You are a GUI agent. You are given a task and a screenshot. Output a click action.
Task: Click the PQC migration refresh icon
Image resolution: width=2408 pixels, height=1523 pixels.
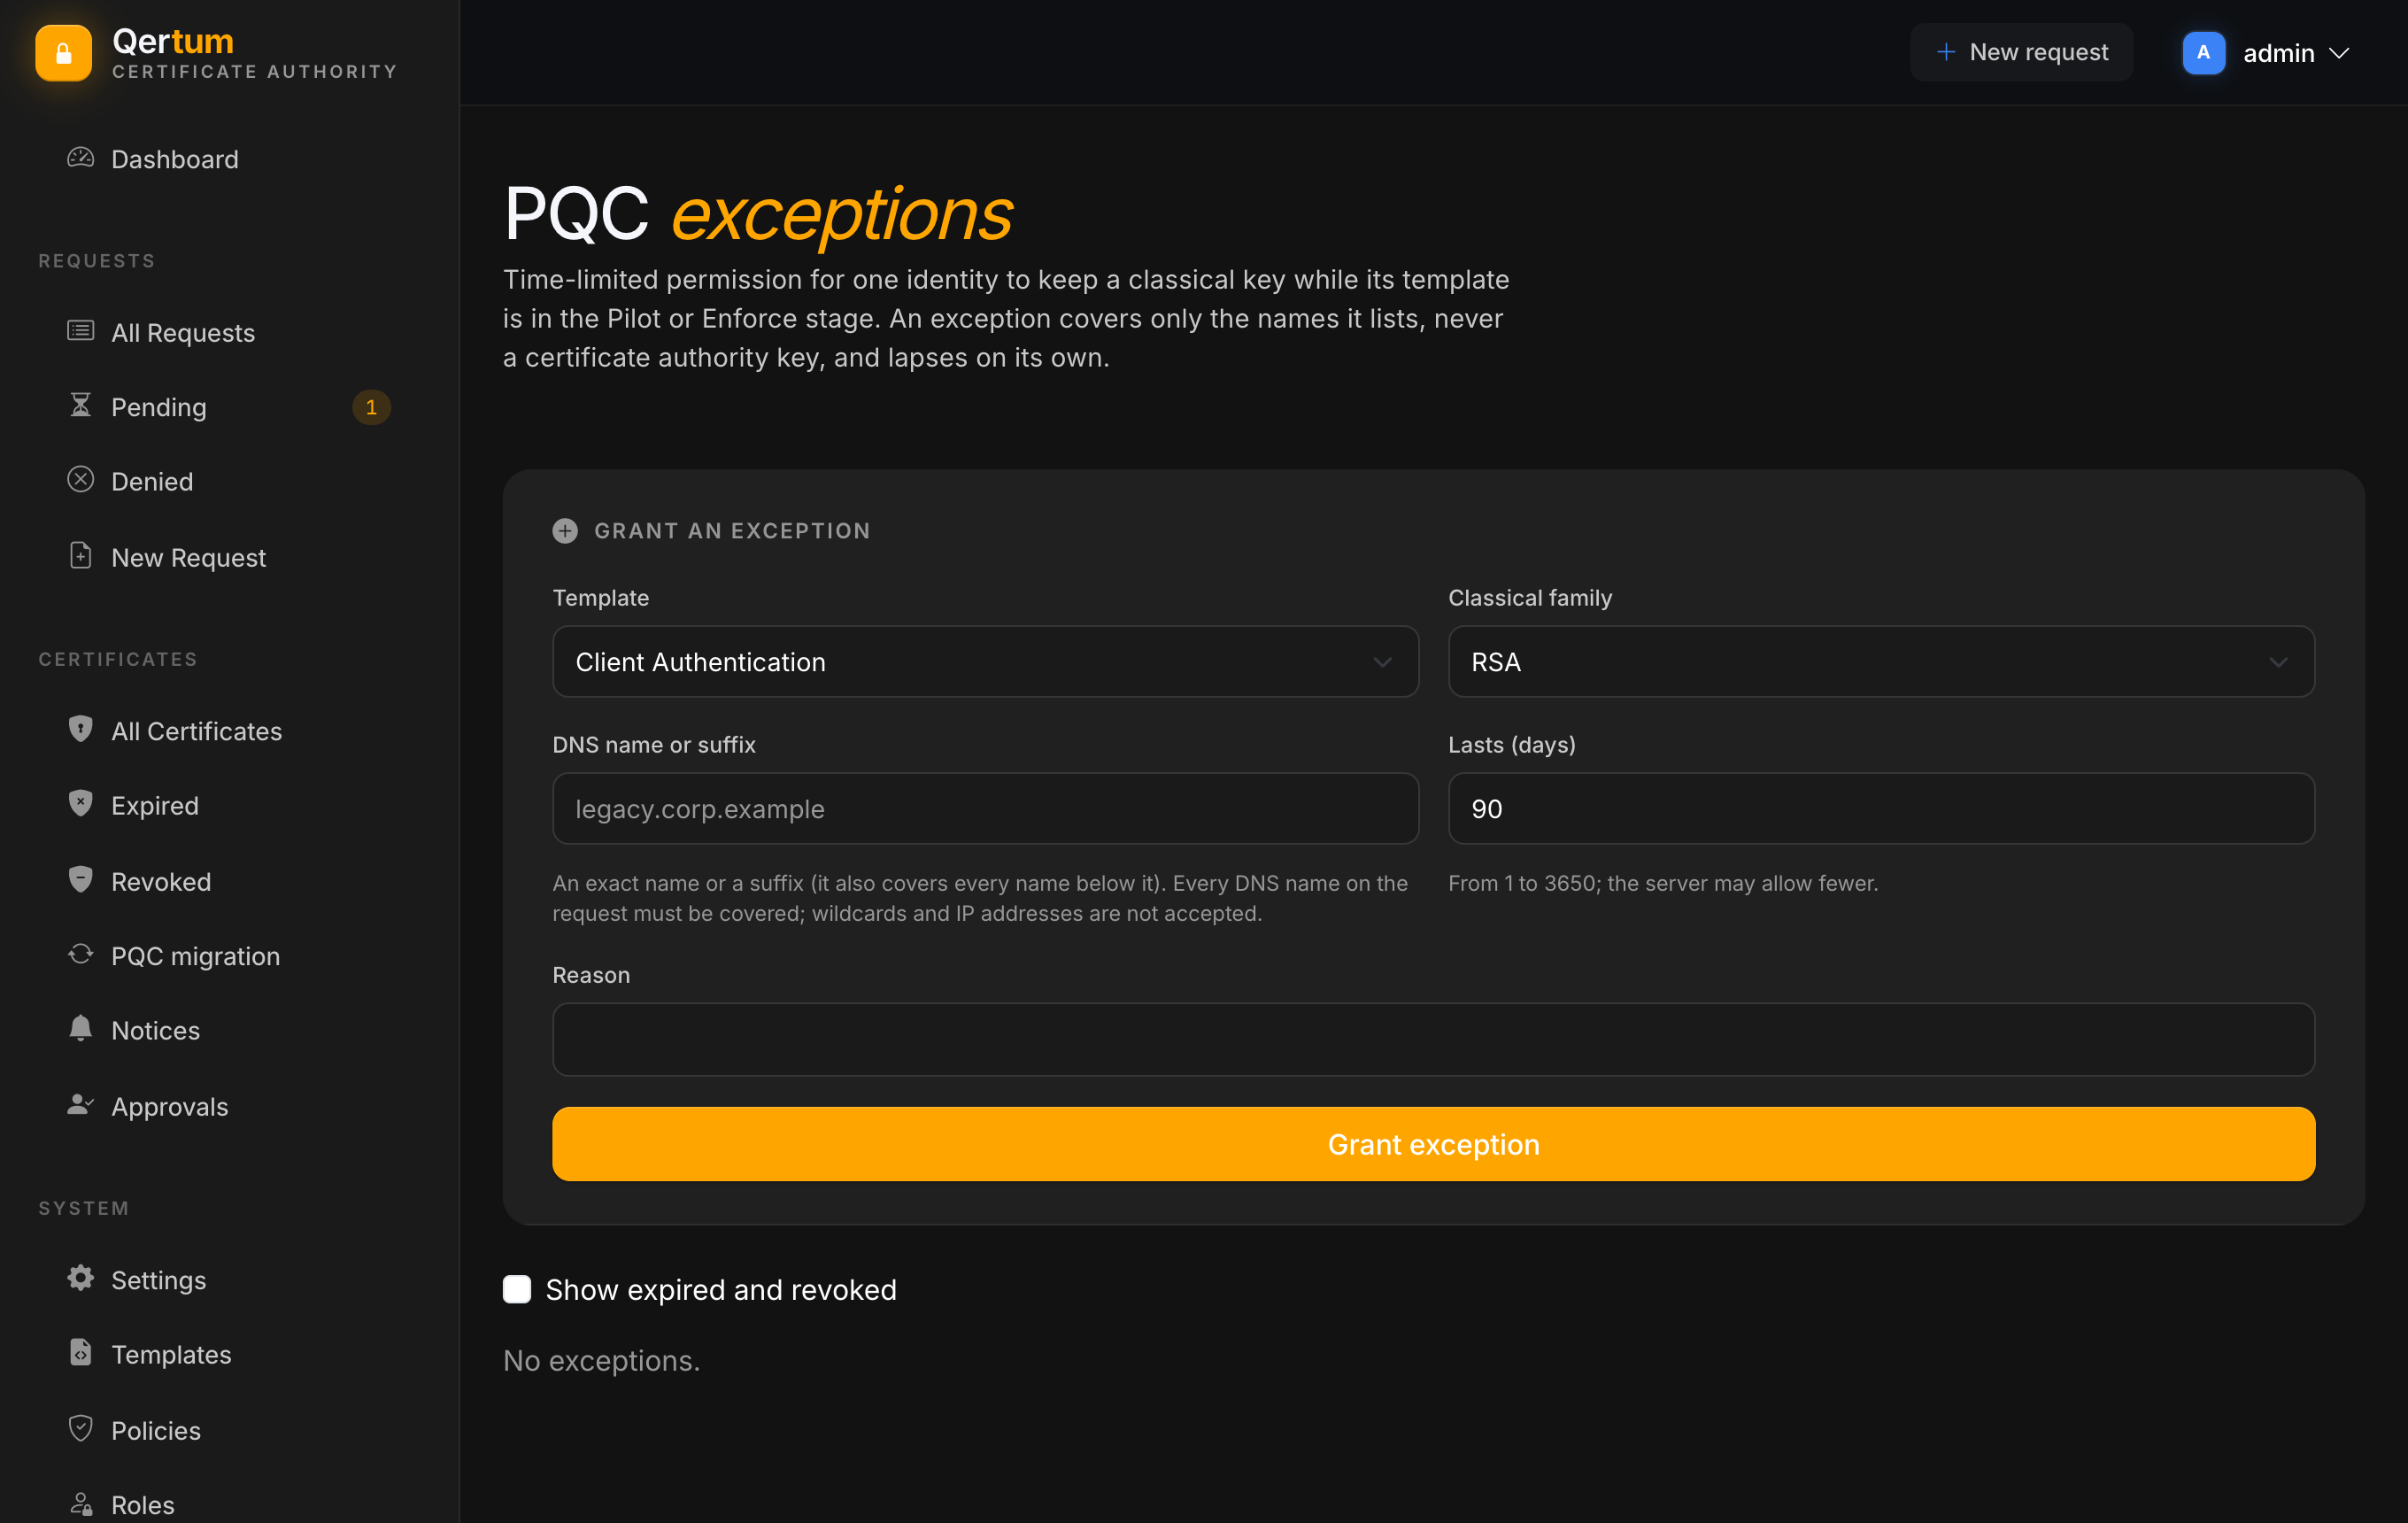80,954
